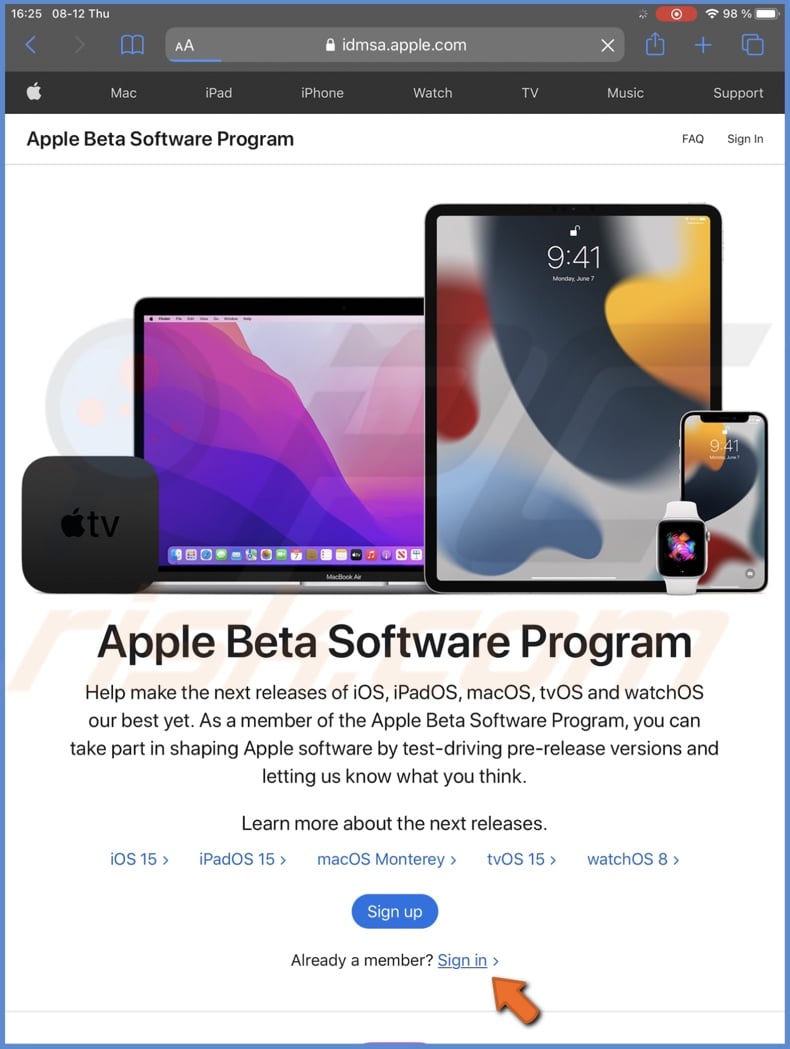This screenshot has width=790, height=1049.
Task: Follow the watchOS 8 chevron link
Action: [633, 859]
